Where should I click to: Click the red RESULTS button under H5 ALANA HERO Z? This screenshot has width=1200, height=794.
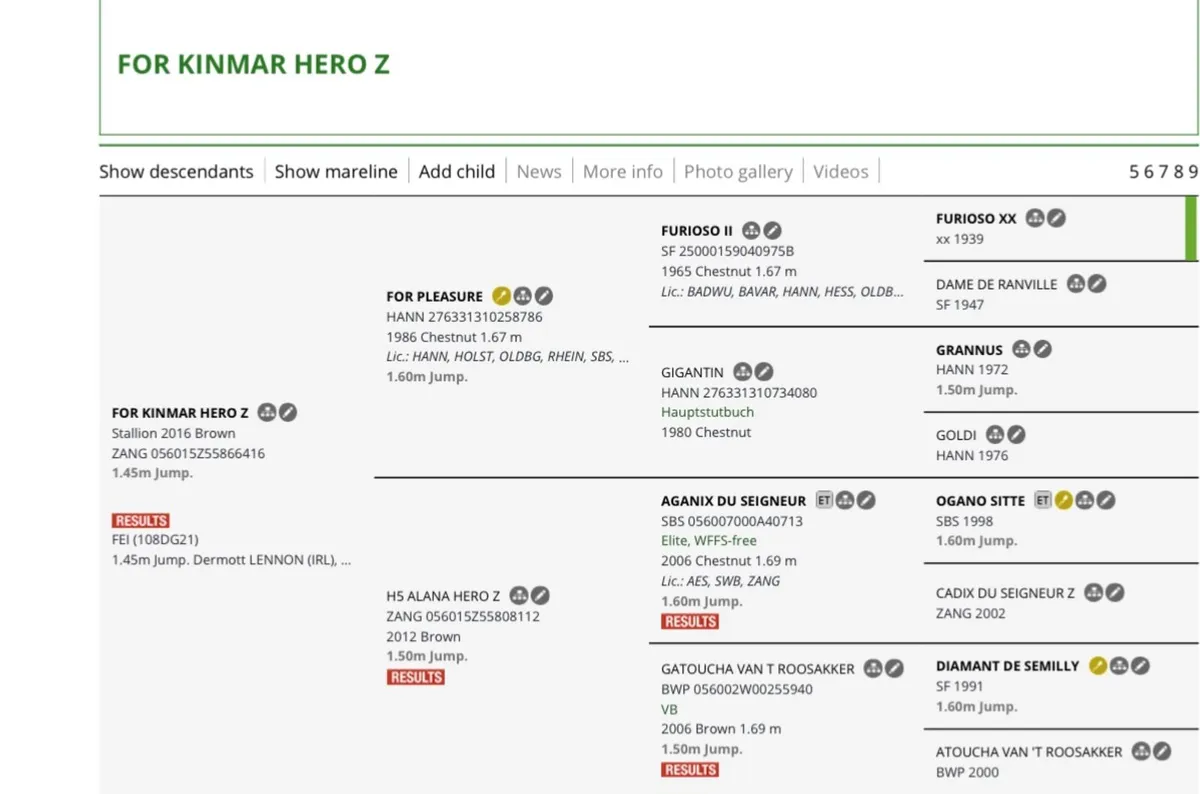pos(417,677)
